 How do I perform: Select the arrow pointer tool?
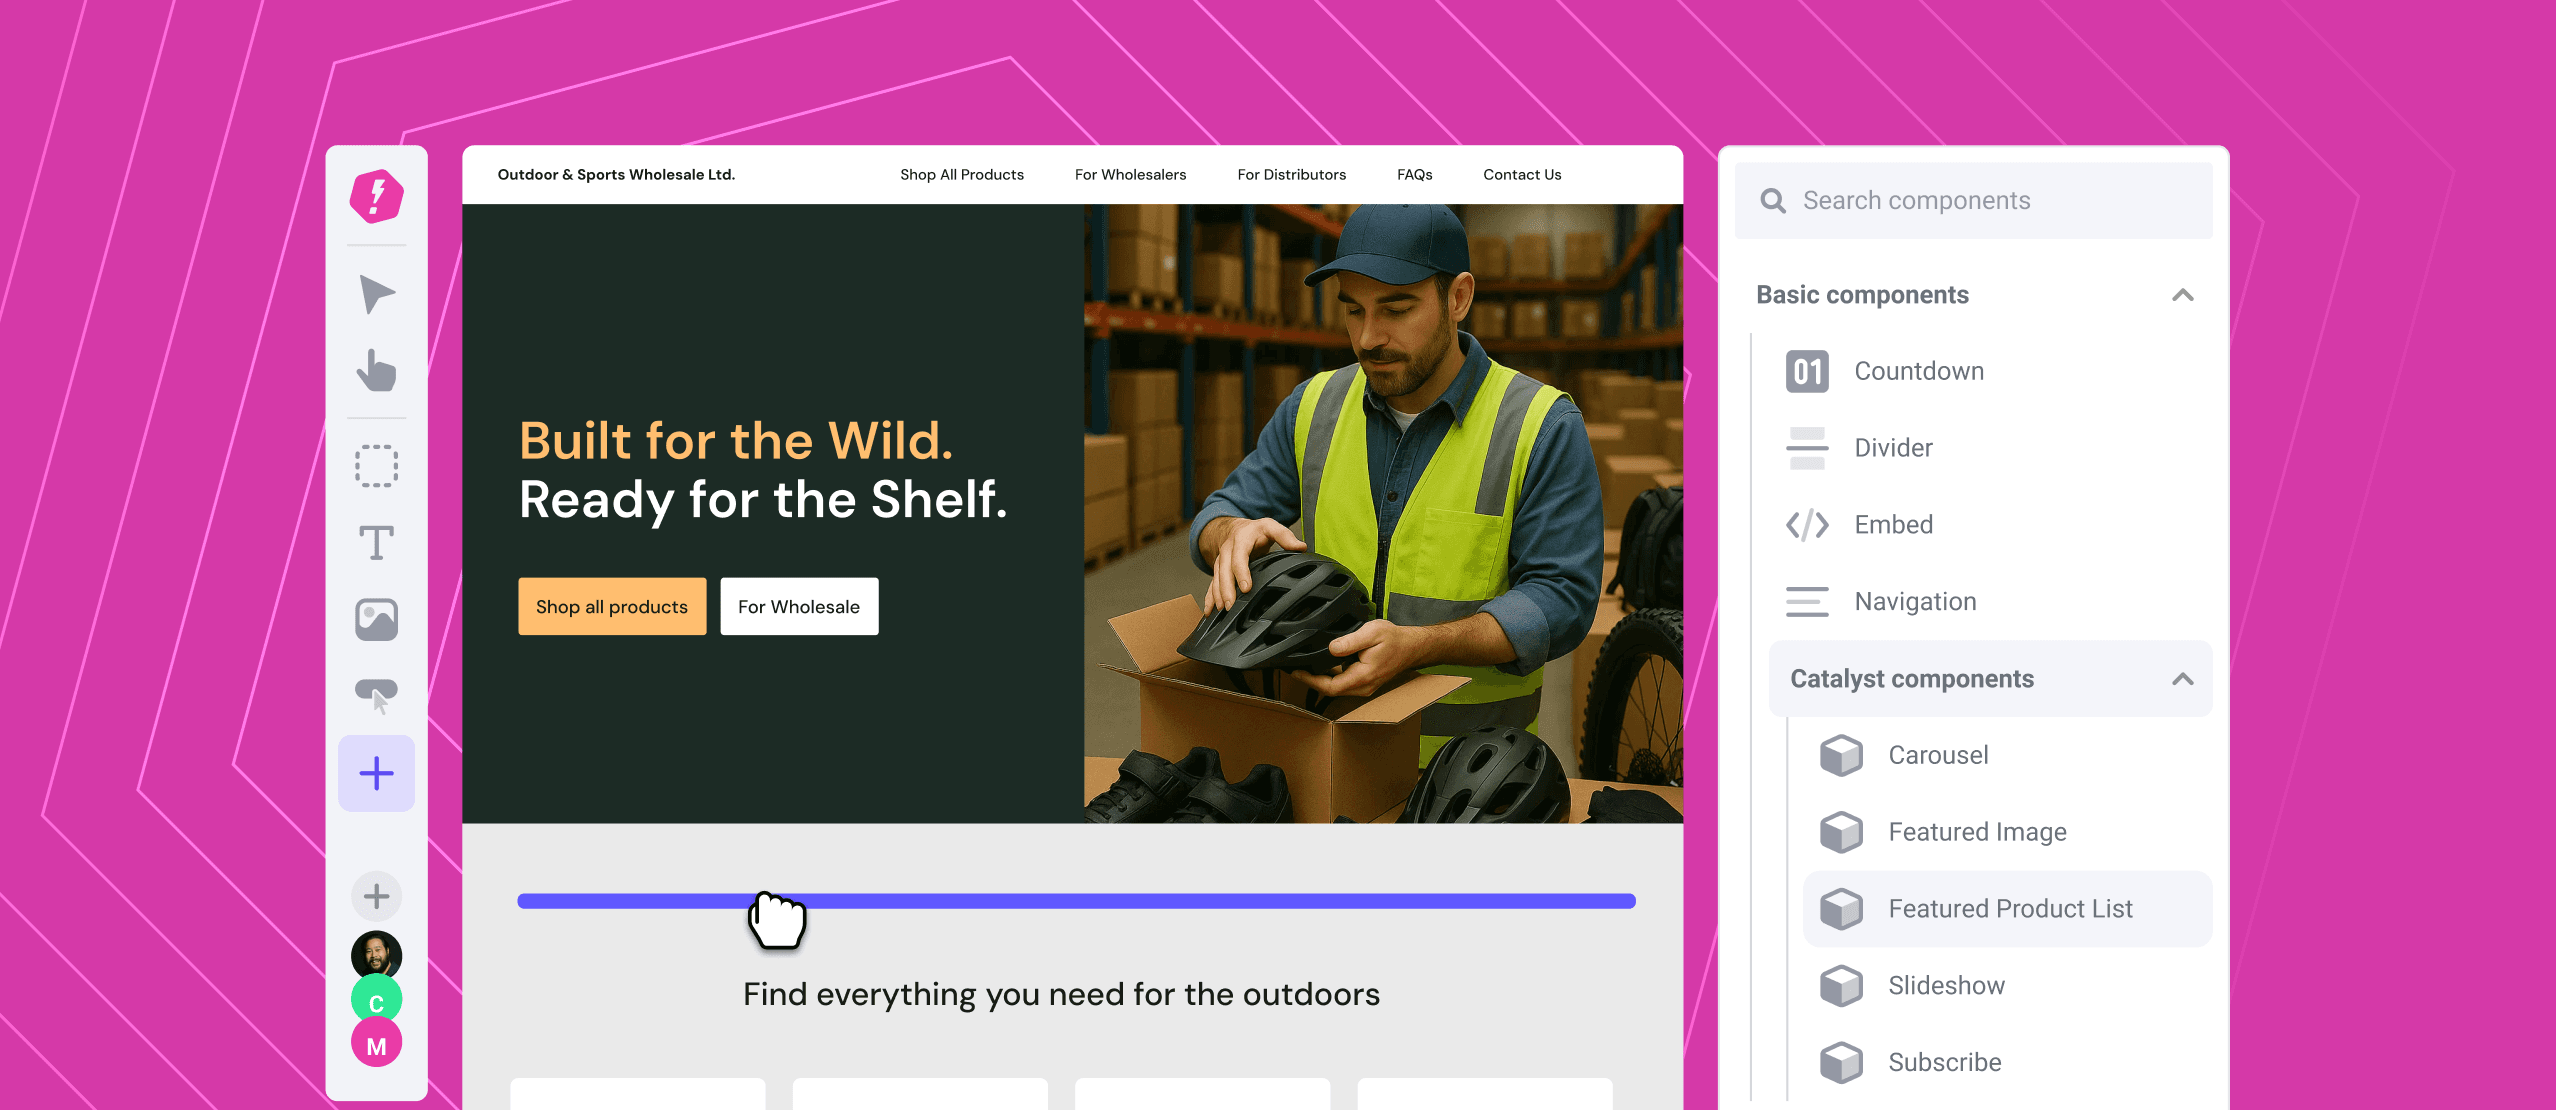[x=377, y=294]
